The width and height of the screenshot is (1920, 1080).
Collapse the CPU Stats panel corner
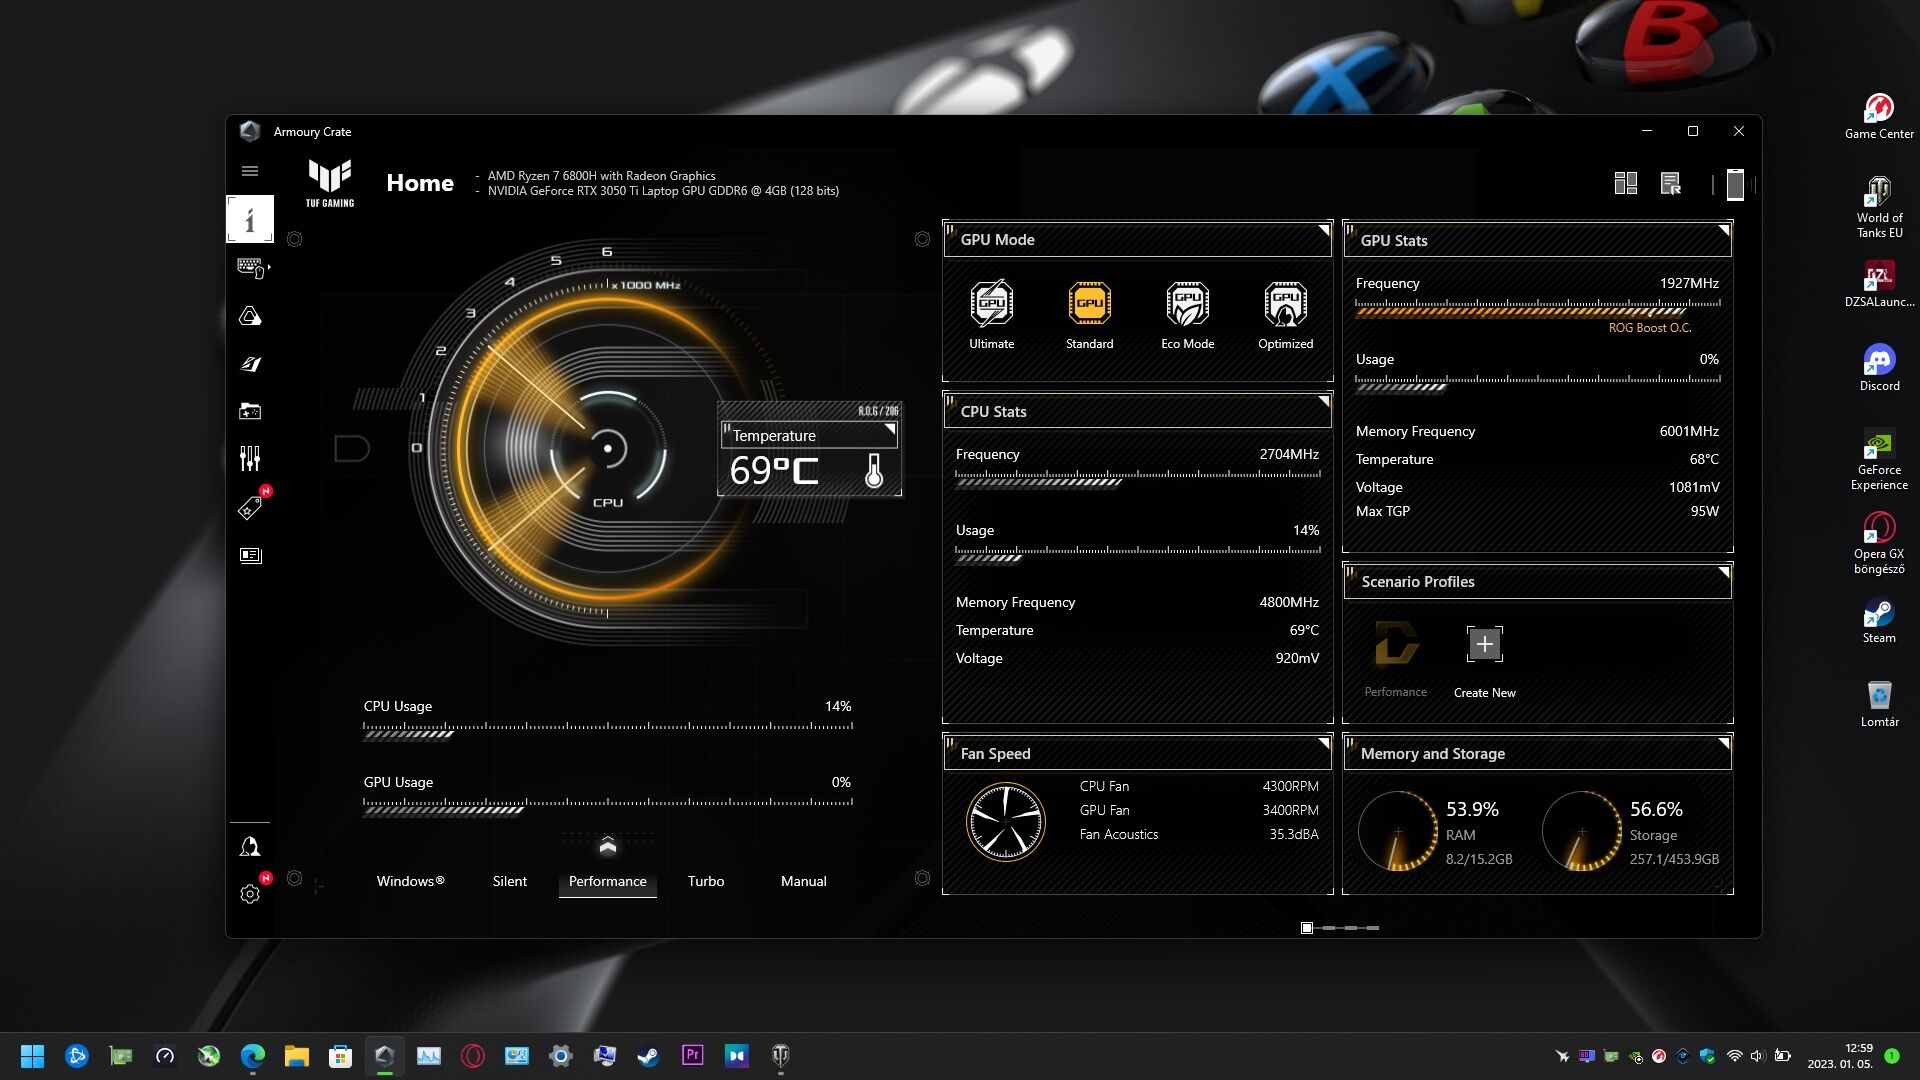pyautogui.click(x=1323, y=402)
